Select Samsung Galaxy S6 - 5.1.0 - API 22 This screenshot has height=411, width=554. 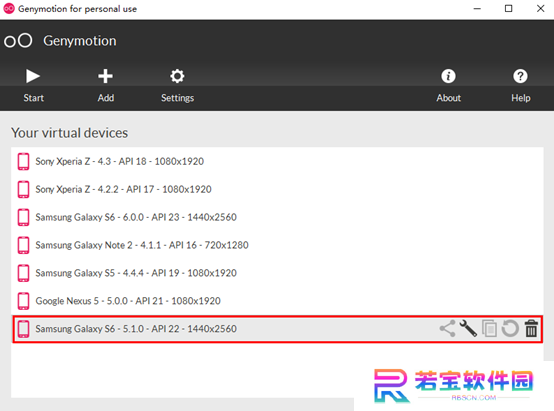[277, 329]
